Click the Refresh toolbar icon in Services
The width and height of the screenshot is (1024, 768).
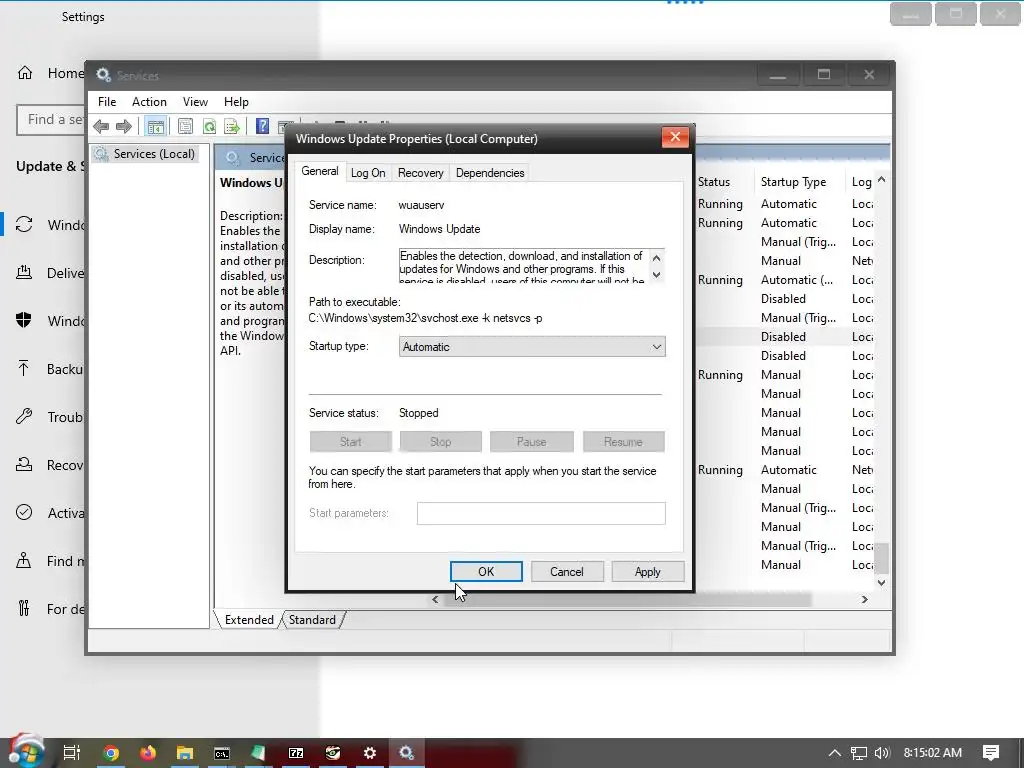click(209, 126)
